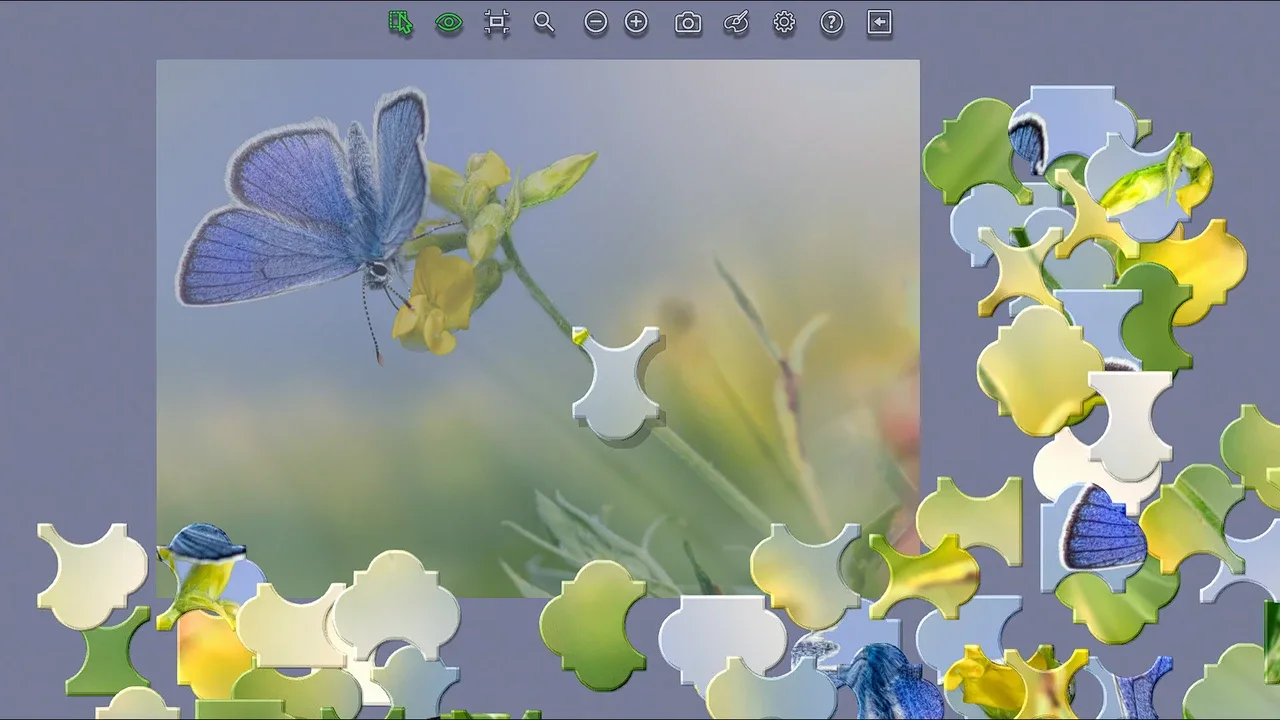
Task: Open settings with the gear icon
Action: pyautogui.click(x=784, y=23)
